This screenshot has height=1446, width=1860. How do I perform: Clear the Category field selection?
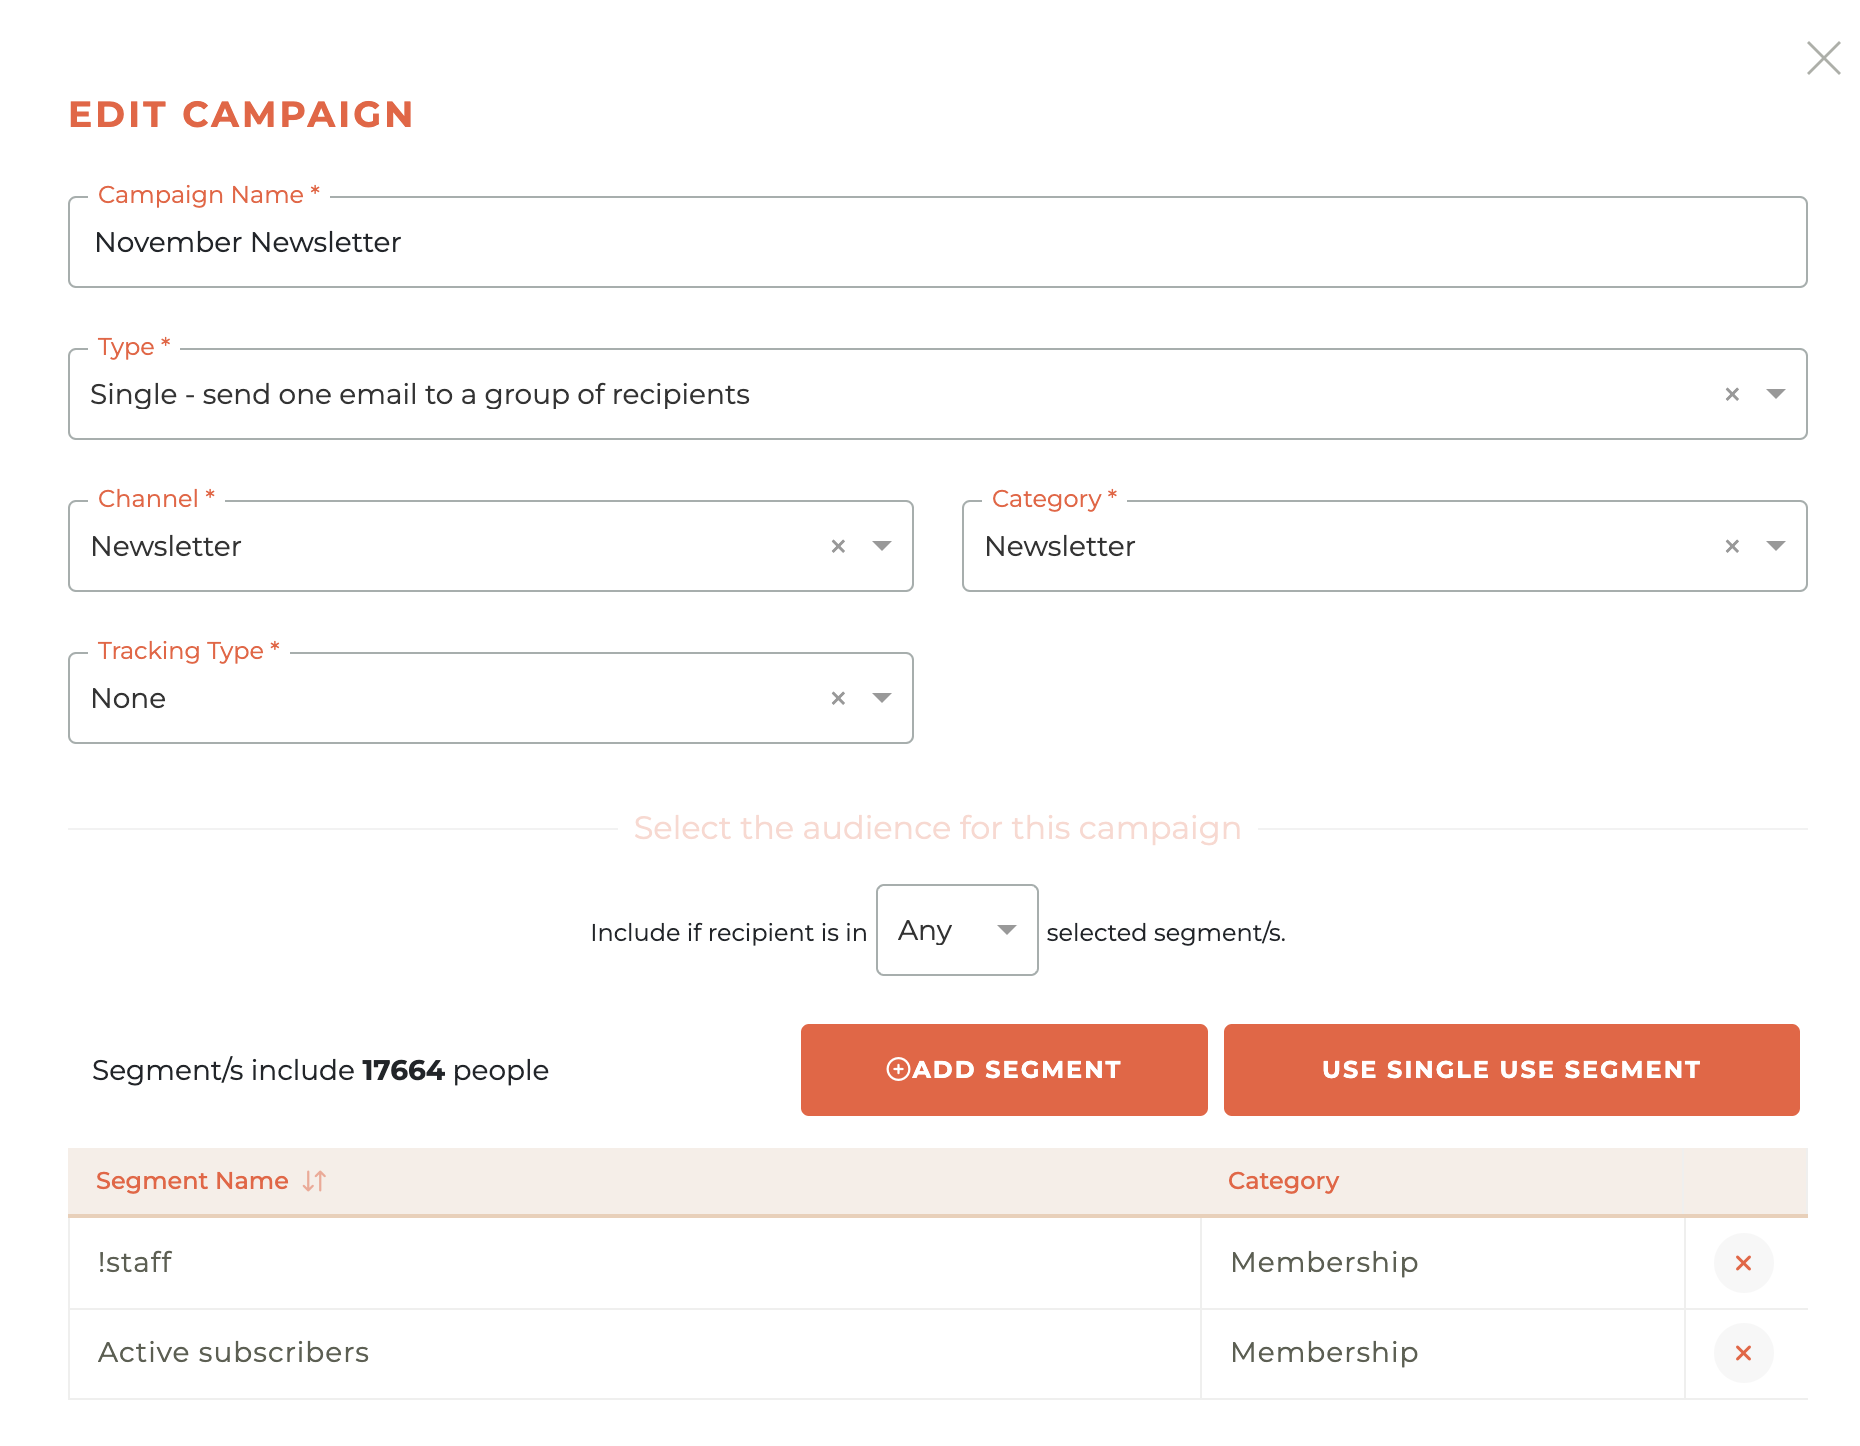[x=1732, y=547]
